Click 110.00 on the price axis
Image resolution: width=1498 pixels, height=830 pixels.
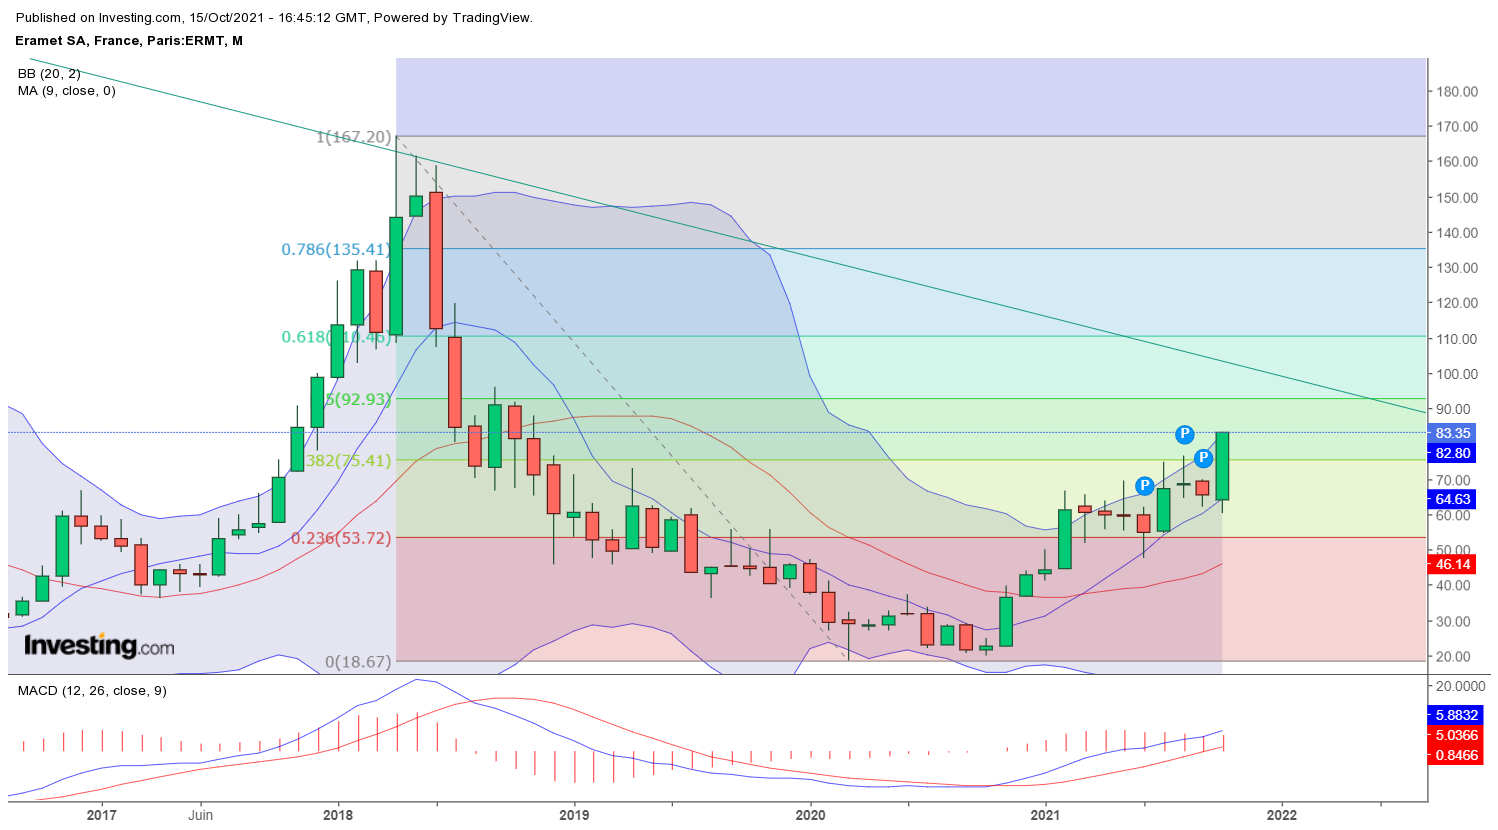click(1457, 339)
